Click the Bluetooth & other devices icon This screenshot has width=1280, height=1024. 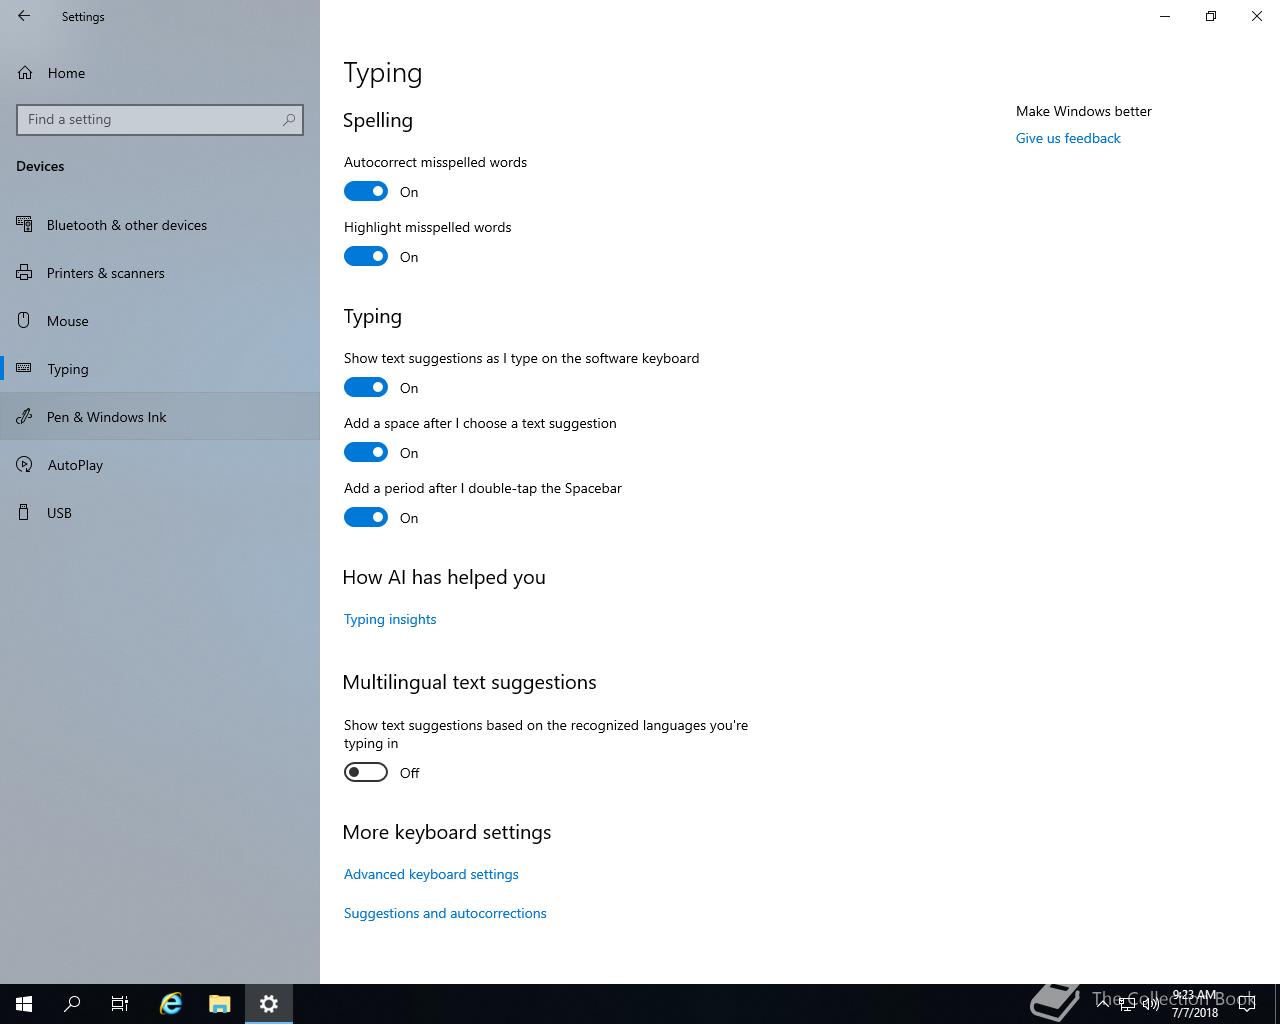coord(25,225)
